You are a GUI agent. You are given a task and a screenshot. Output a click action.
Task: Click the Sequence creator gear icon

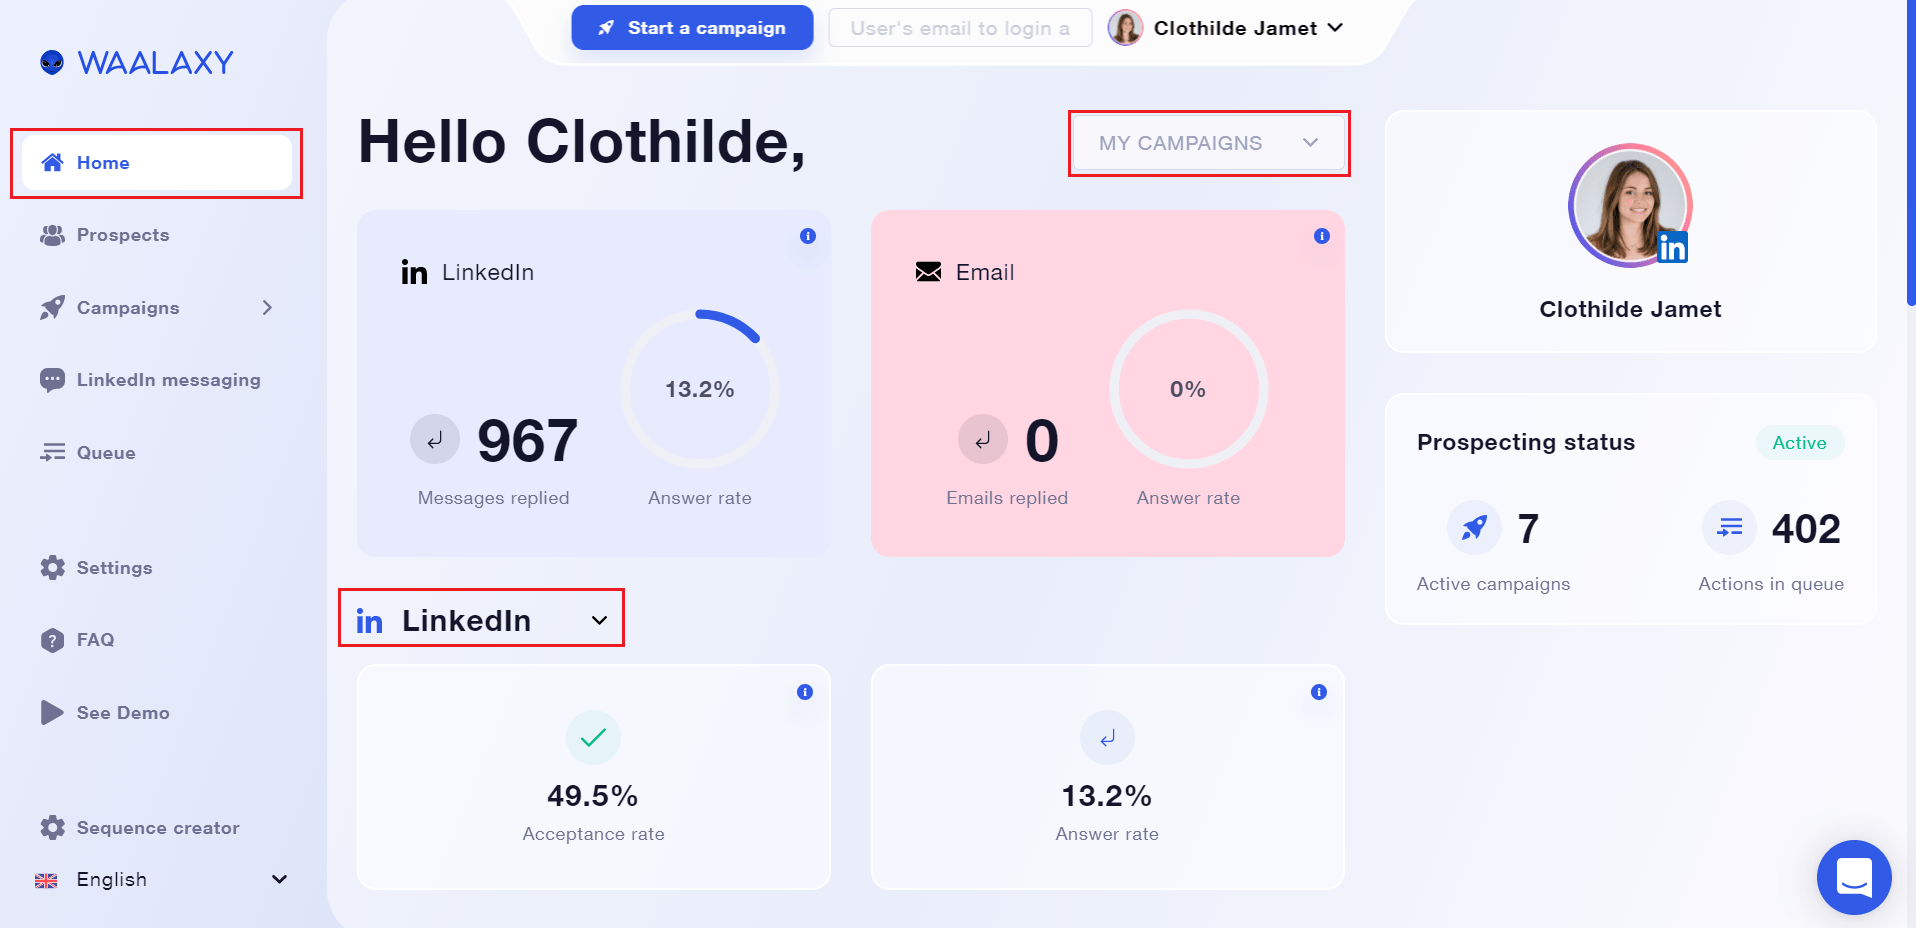click(52, 828)
